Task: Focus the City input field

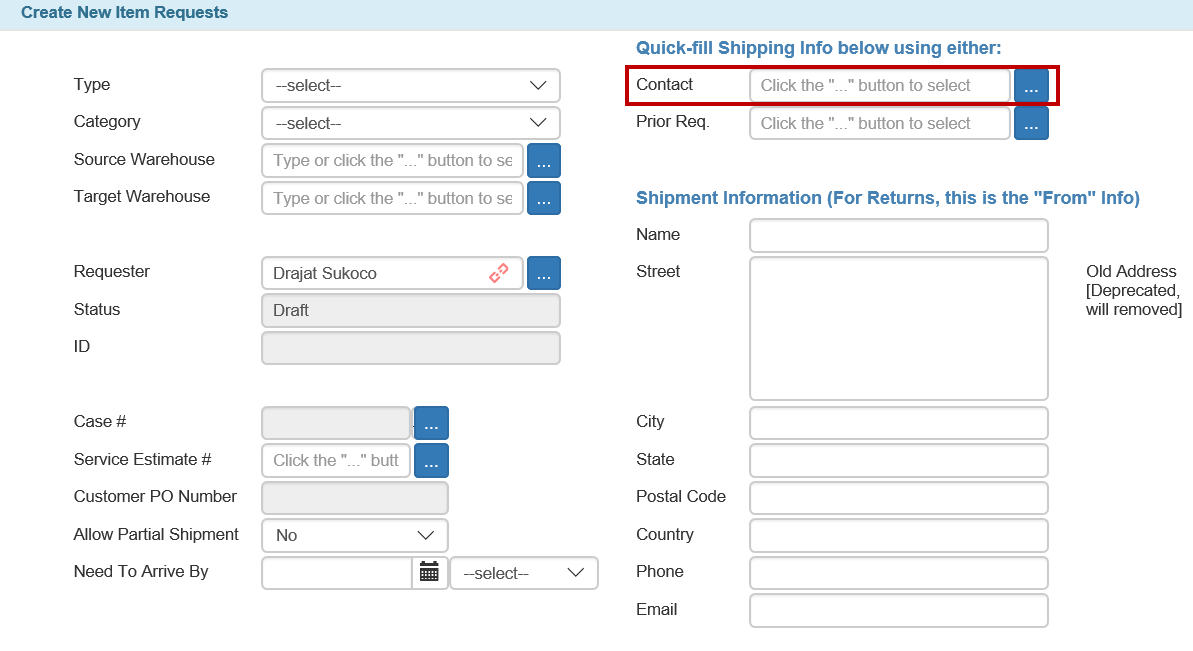Action: coord(898,423)
